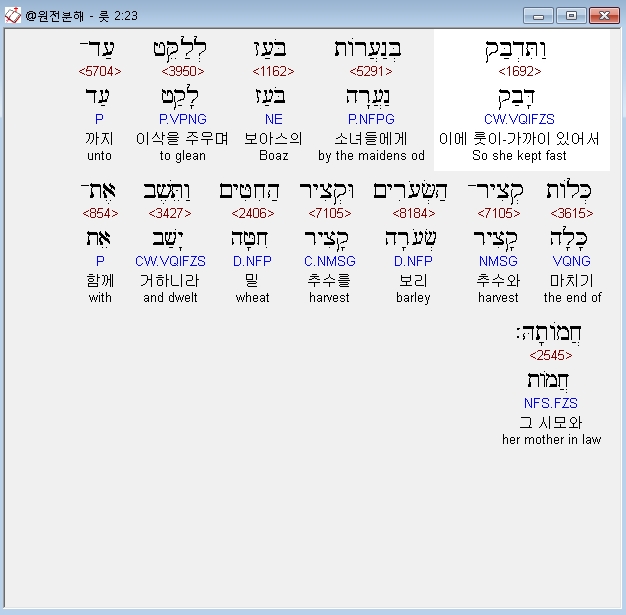Click the app icon in title bar

pos(12,16)
